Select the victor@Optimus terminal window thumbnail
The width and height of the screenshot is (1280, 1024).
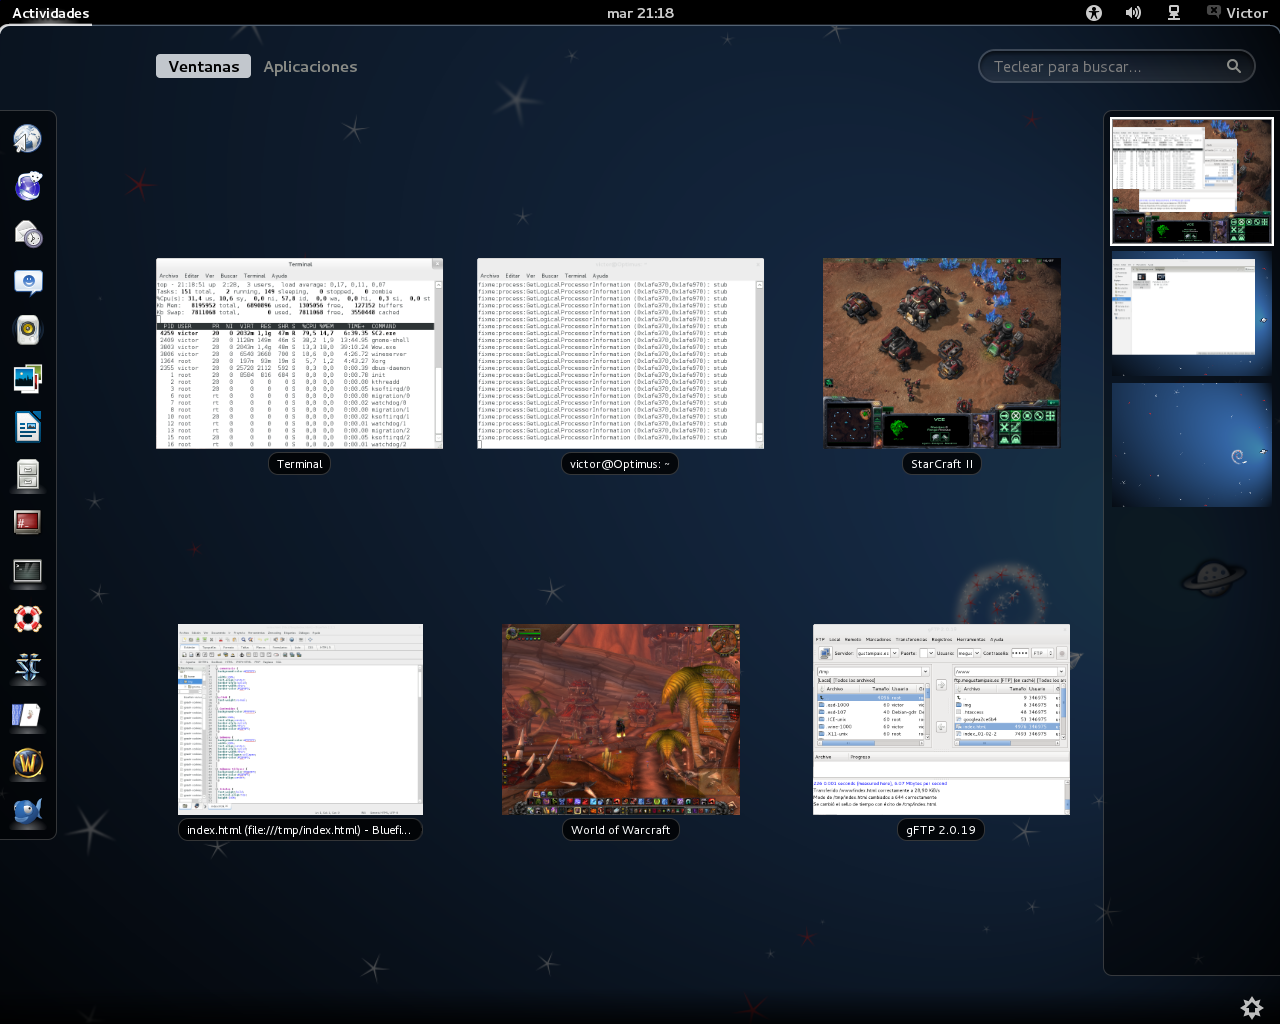(x=620, y=353)
